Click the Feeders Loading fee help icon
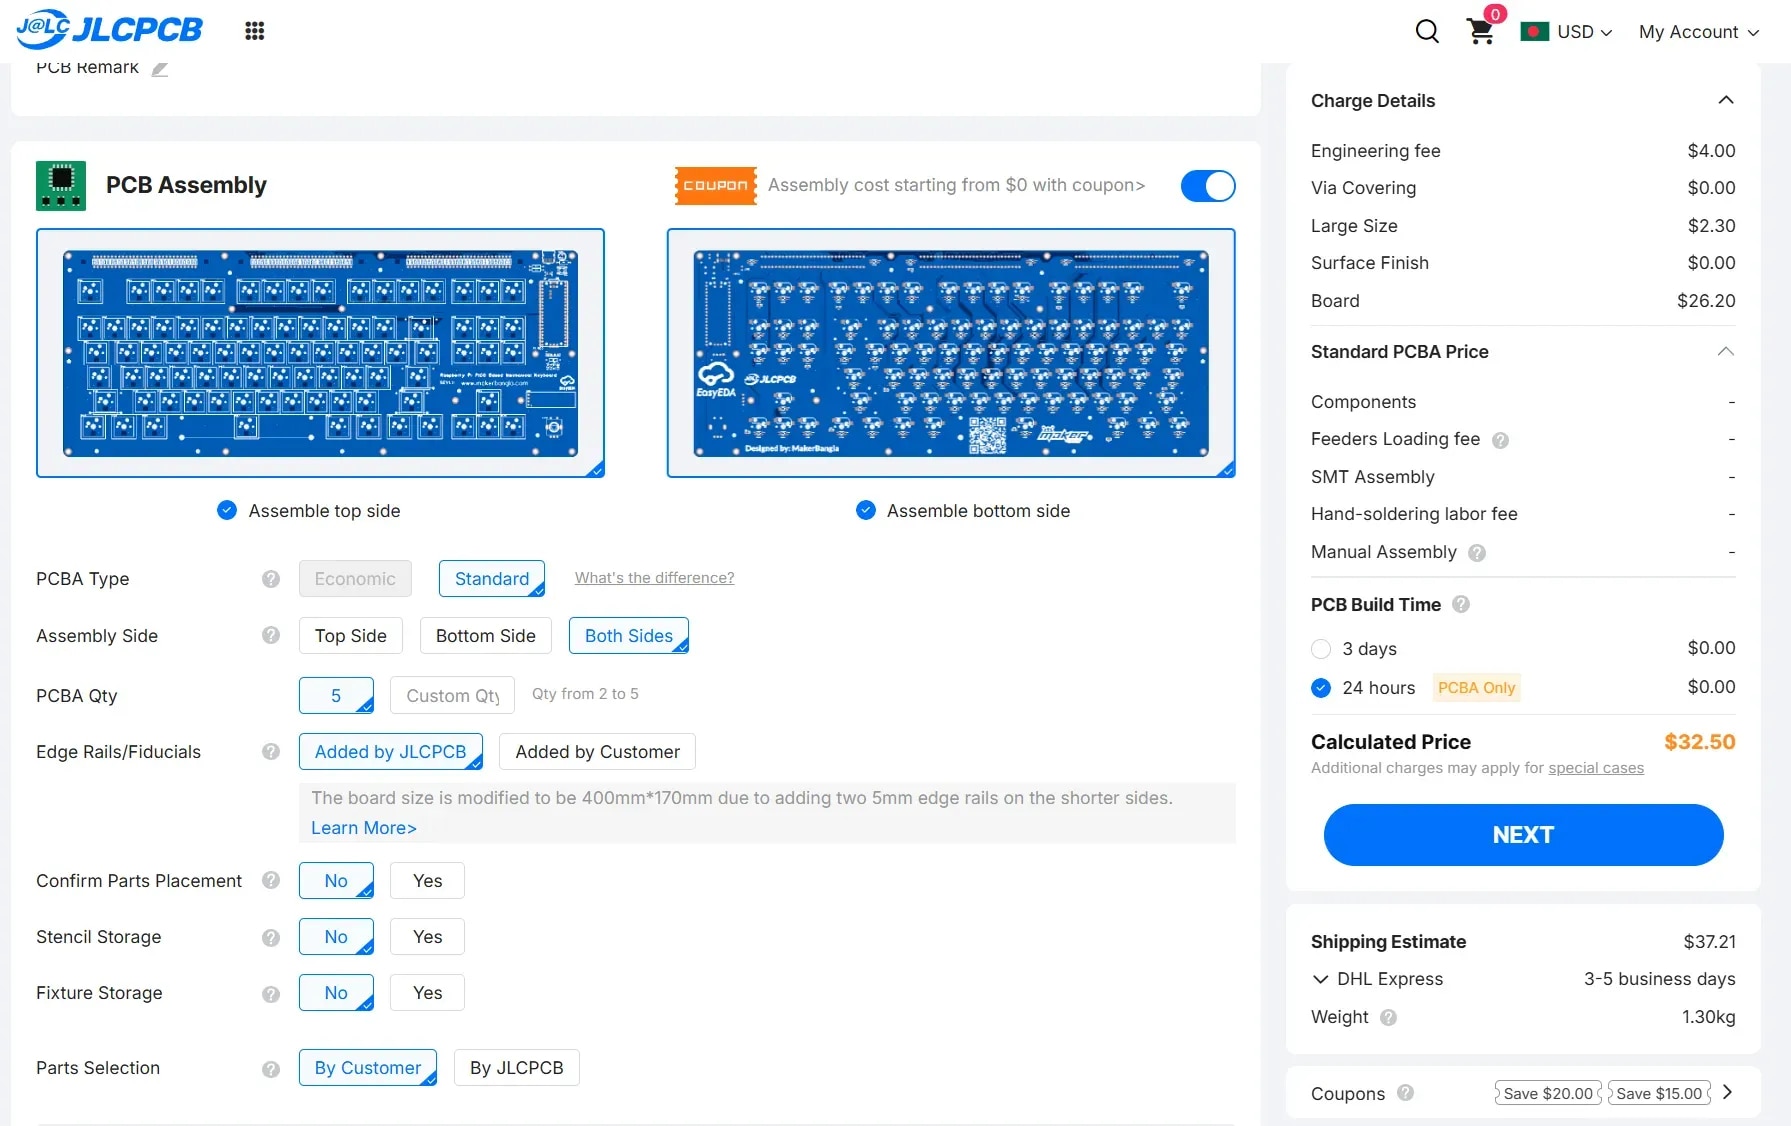1791x1126 pixels. click(1500, 440)
